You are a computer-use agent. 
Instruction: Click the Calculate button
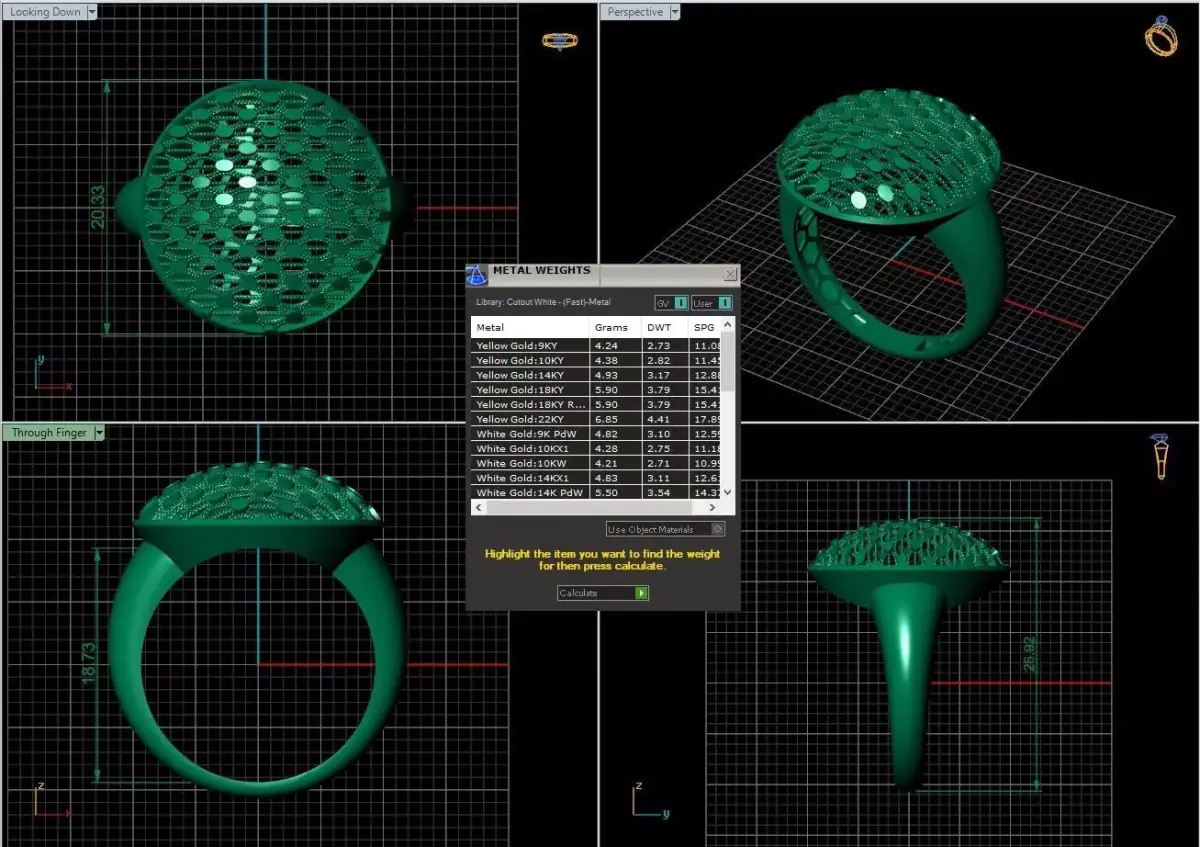603,593
